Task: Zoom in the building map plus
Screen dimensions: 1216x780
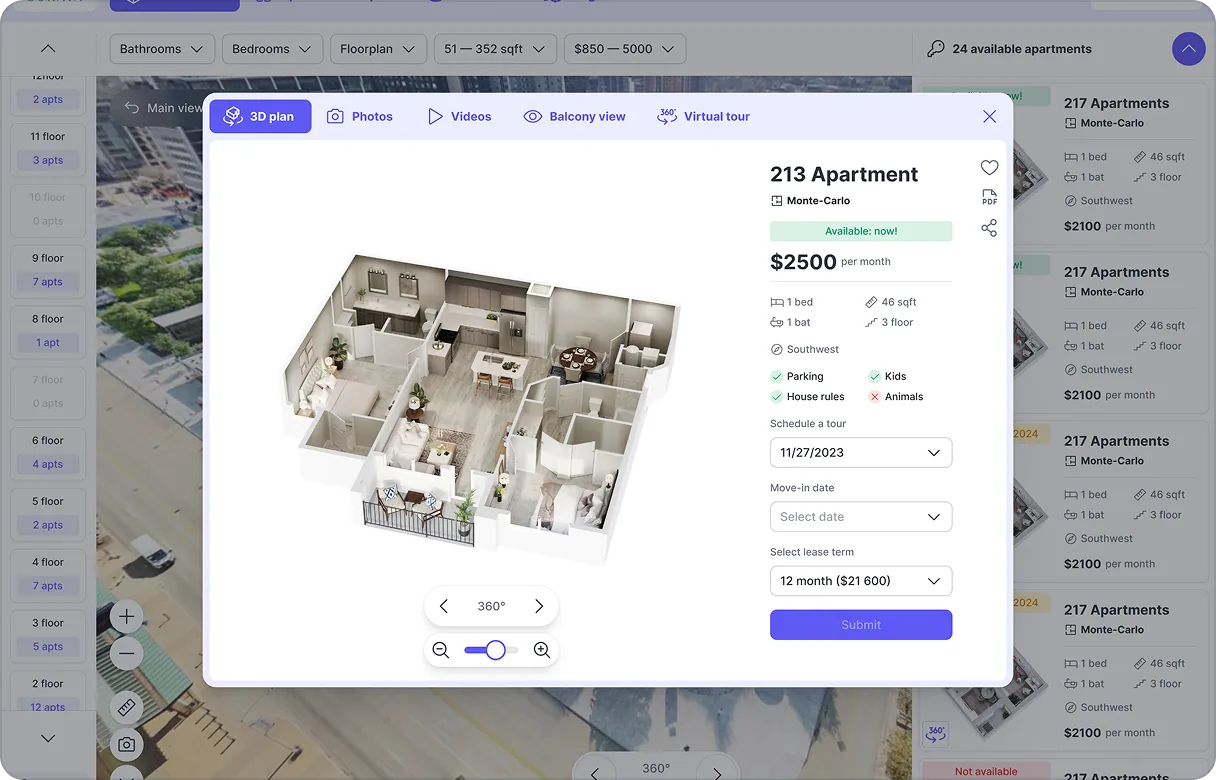Action: click(x=126, y=617)
